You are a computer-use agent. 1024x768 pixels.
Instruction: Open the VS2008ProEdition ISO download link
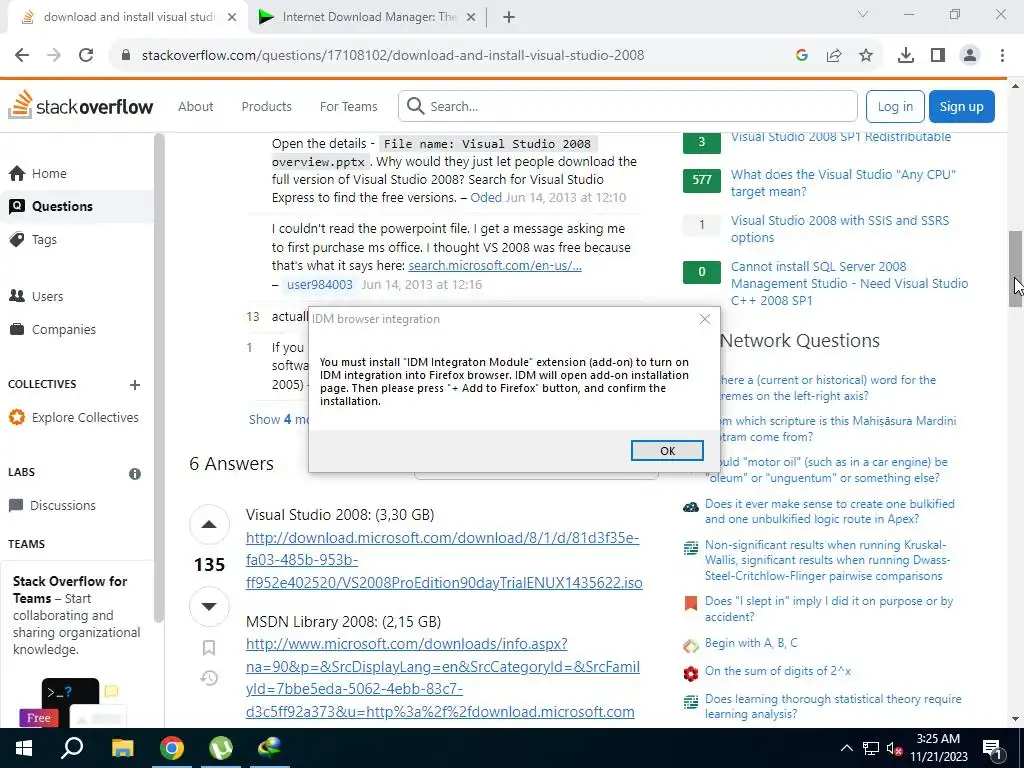pos(444,560)
